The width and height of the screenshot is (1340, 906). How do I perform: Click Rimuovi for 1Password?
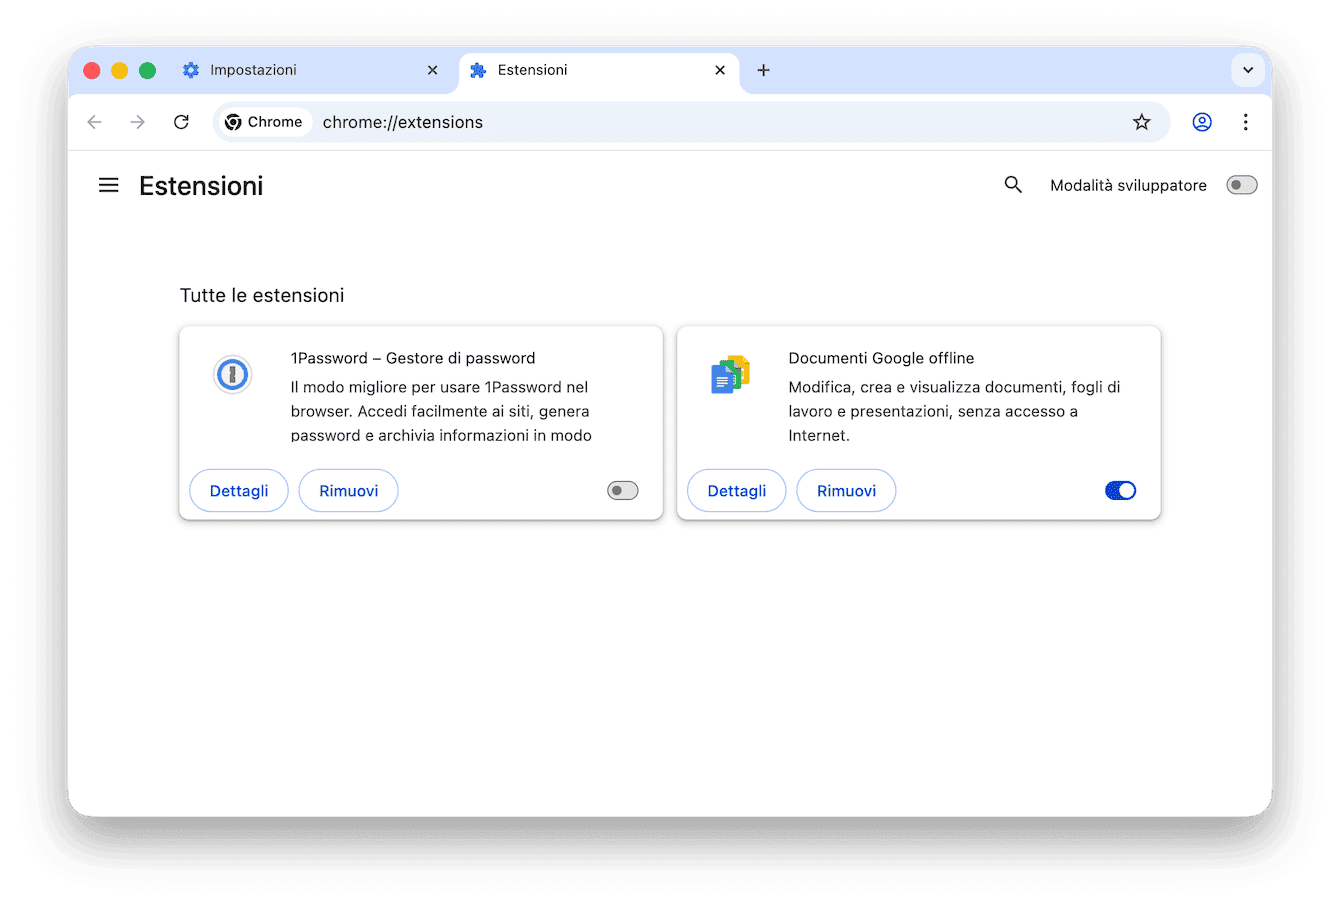[349, 491]
